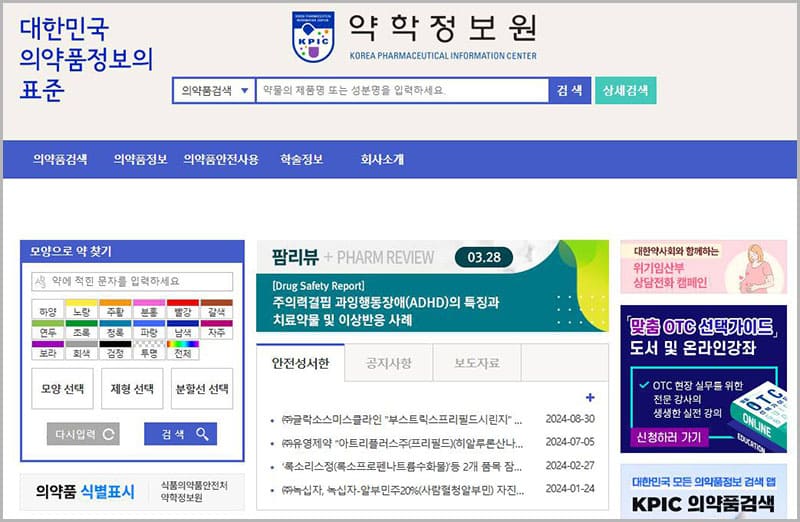The width and height of the screenshot is (800, 522).
Task: Select the 노랑 yellow color swatch
Action: pos(82,310)
